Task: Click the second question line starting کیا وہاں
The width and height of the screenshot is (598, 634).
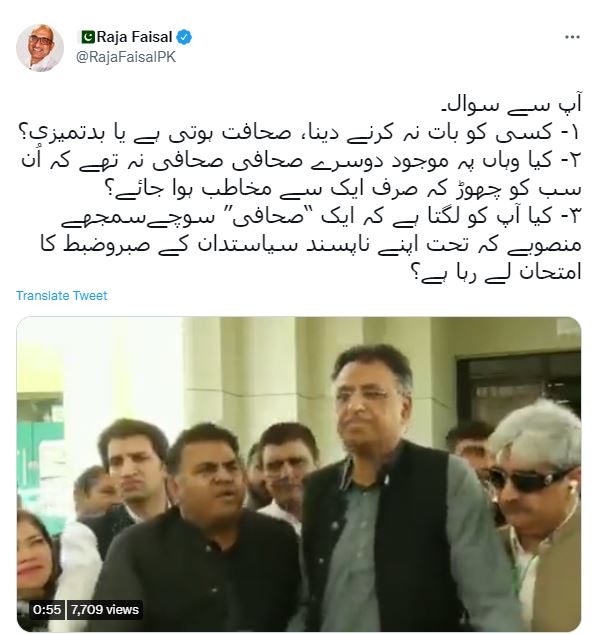Action: coord(301,161)
